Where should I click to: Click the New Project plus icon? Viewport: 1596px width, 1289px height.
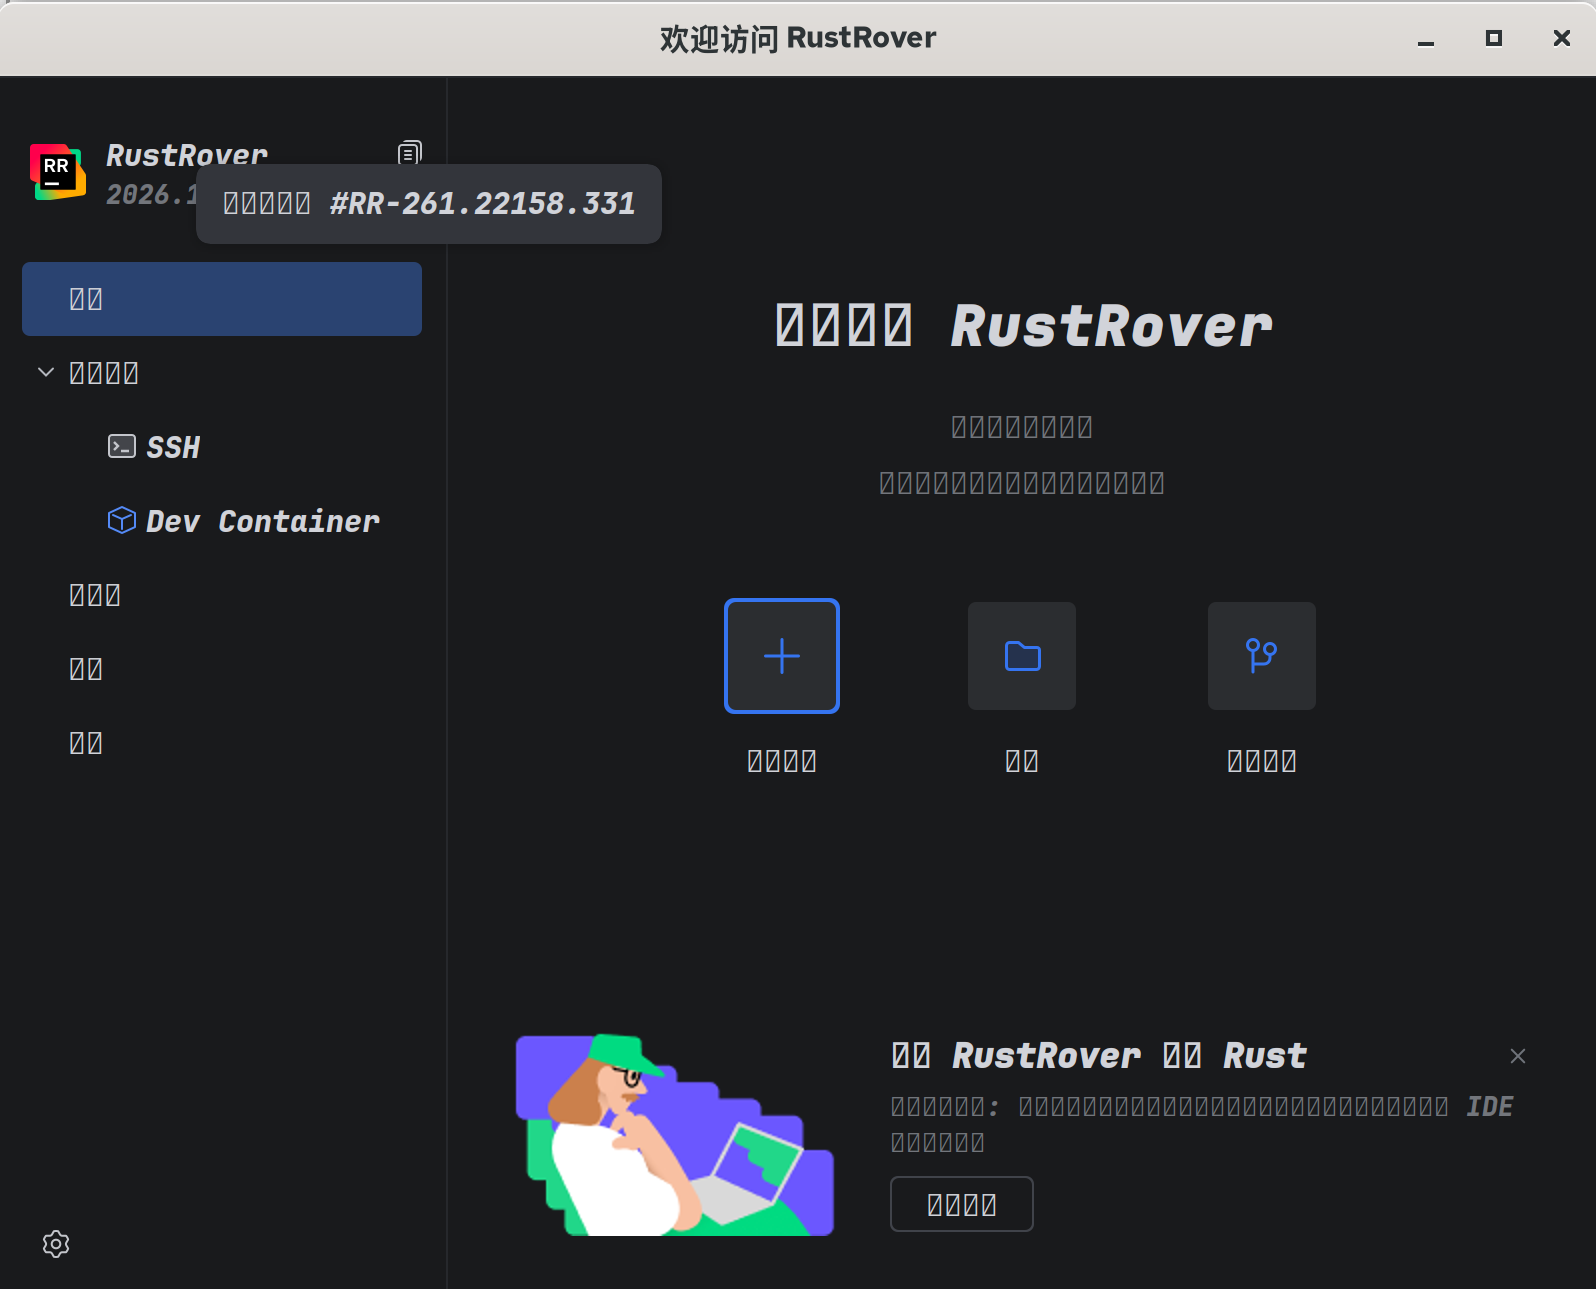(x=781, y=656)
